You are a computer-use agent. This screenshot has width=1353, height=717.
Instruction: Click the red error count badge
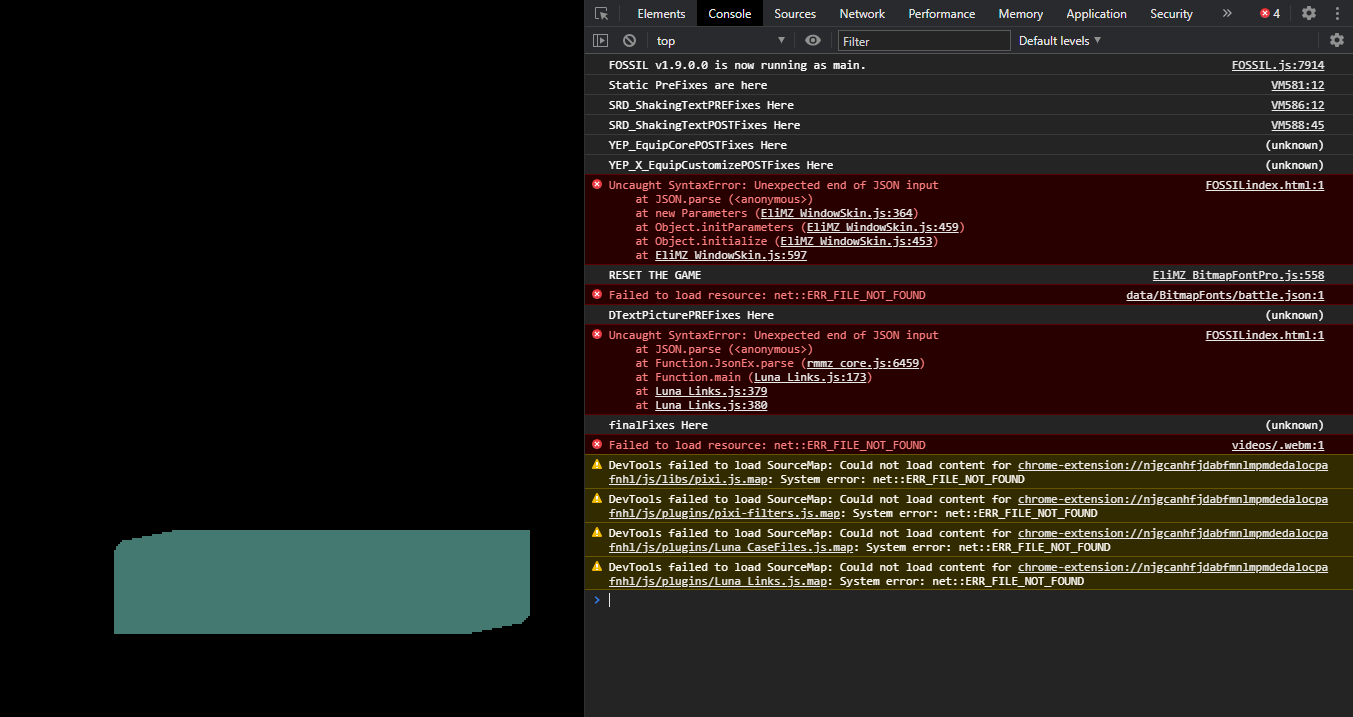tap(1270, 14)
